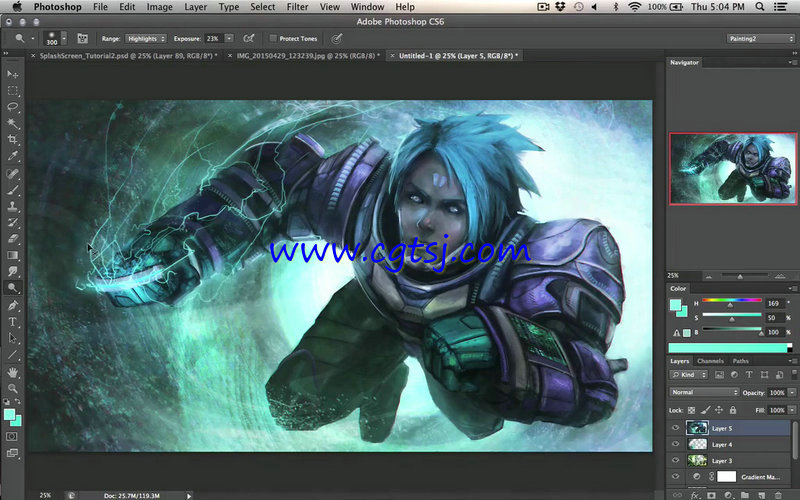Select the Gradient tool
The width and height of the screenshot is (800, 500).
click(x=12, y=255)
